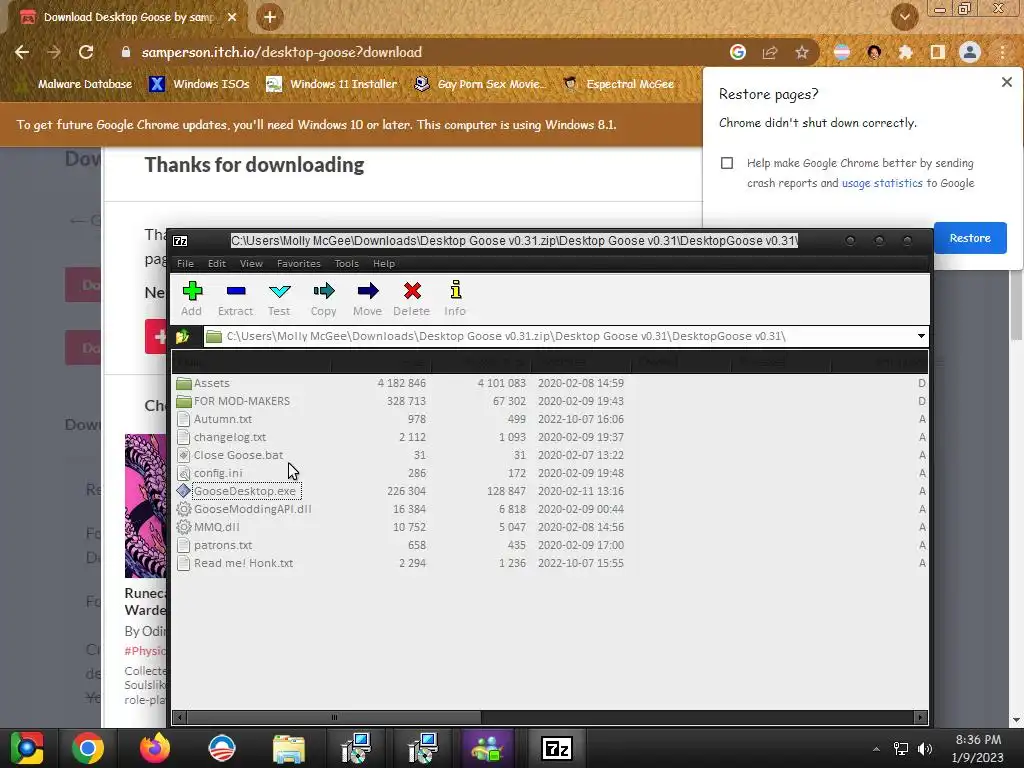Click the Chrome icon on the taskbar
Image resolution: width=1024 pixels, height=768 pixels.
click(88, 748)
